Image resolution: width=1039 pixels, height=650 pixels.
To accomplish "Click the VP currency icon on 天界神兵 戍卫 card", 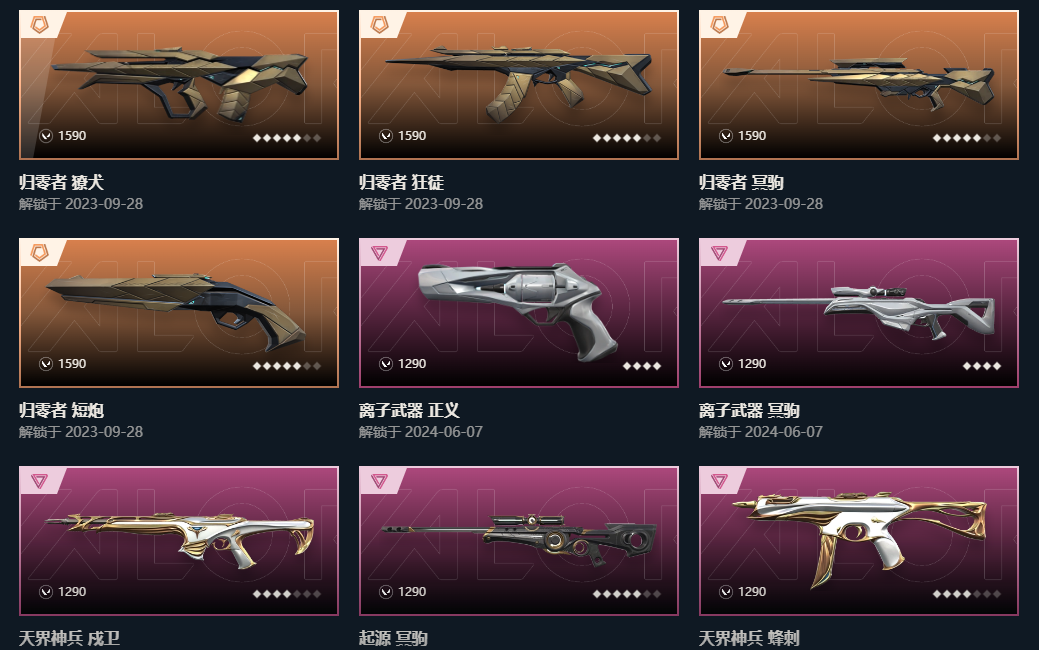I will tap(46, 592).
